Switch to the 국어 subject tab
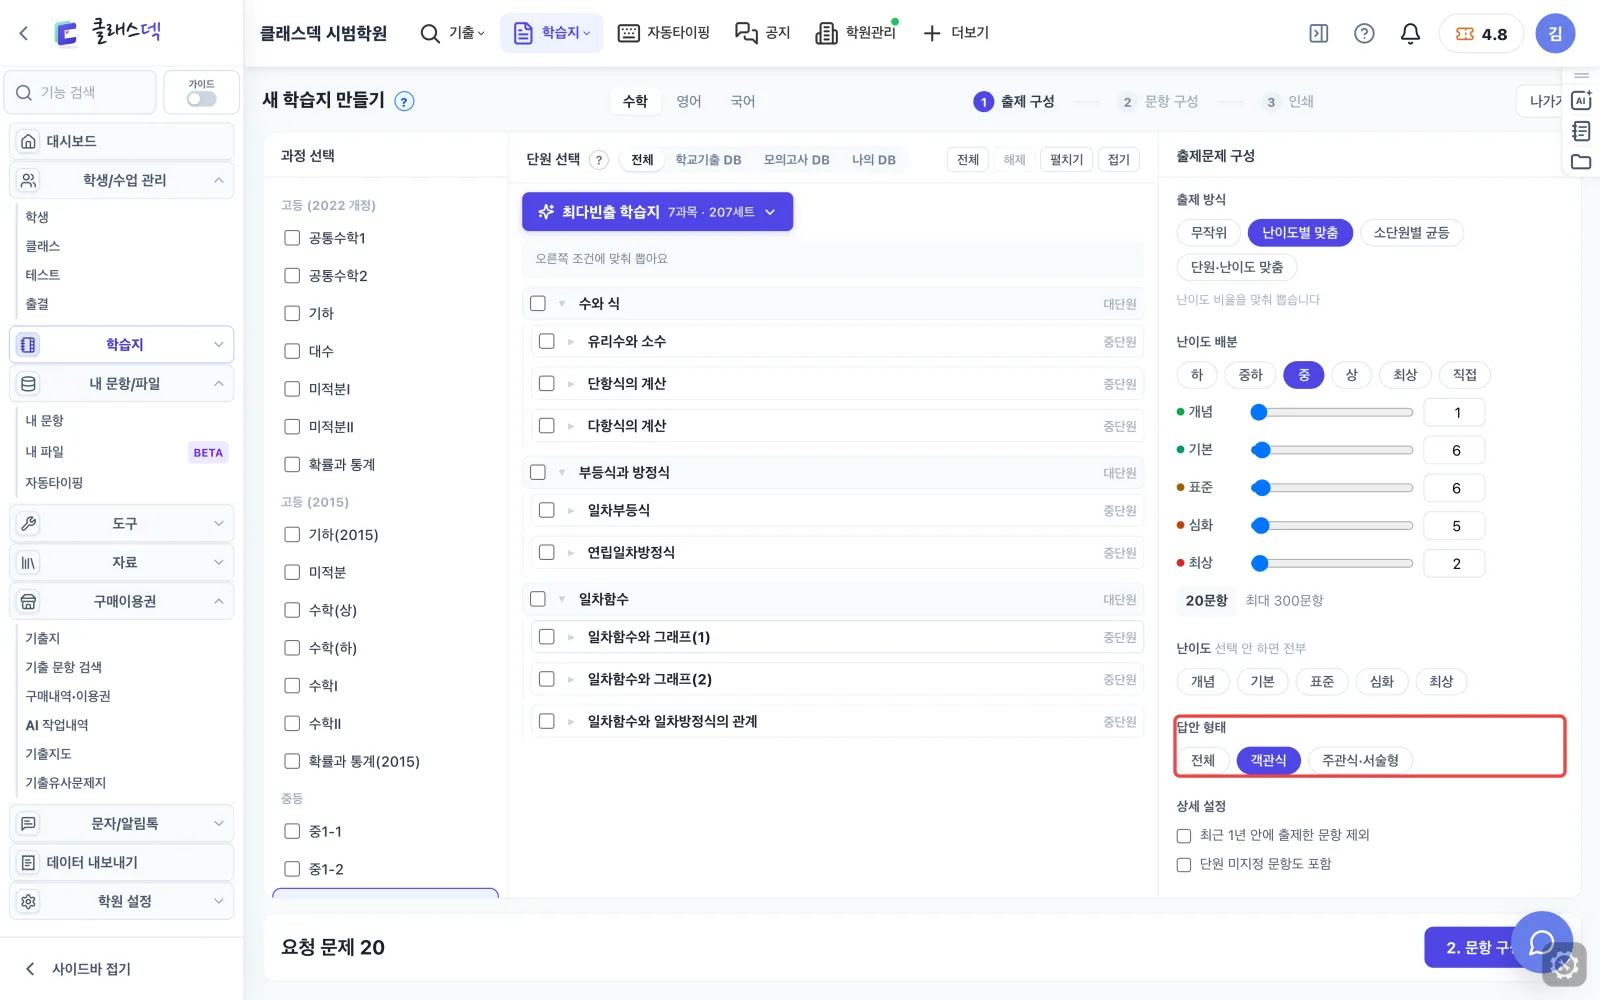This screenshot has height=1000, width=1600. click(743, 101)
